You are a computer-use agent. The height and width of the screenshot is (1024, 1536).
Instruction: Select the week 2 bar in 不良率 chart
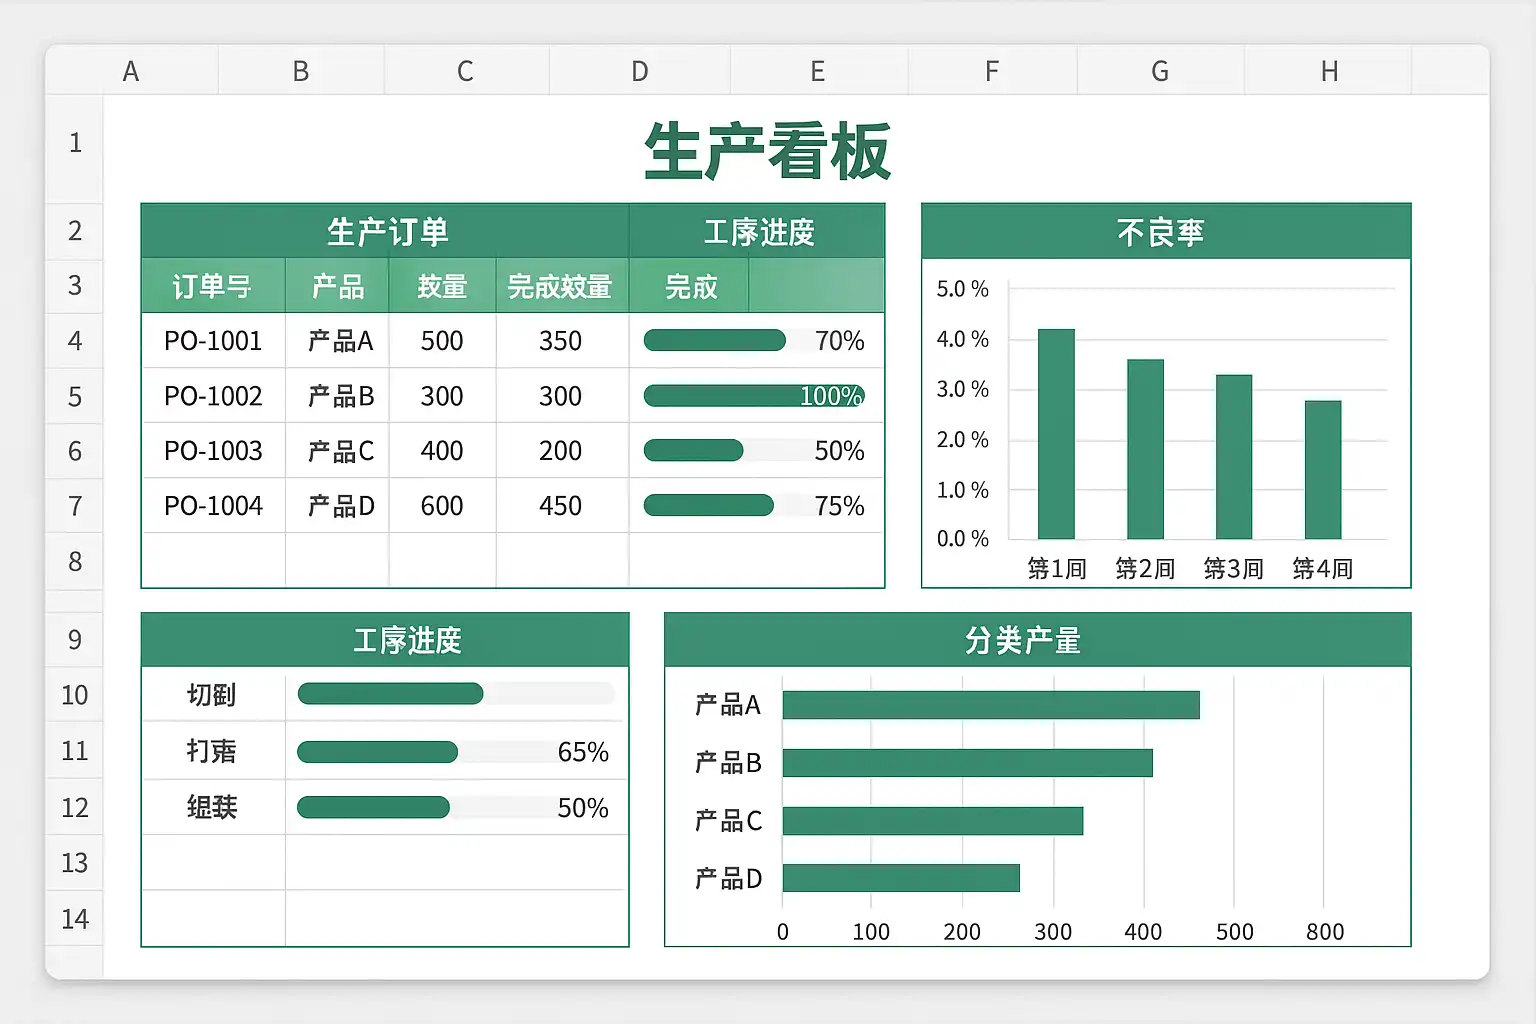click(x=1146, y=449)
